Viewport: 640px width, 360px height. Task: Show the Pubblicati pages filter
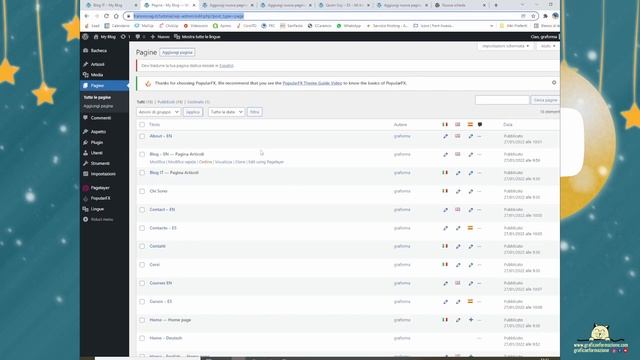click(x=170, y=102)
